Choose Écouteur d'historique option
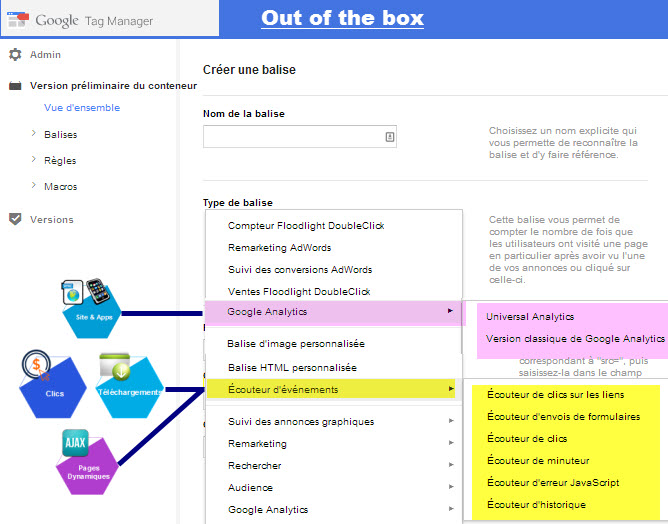The width and height of the screenshot is (668, 524). click(536, 505)
